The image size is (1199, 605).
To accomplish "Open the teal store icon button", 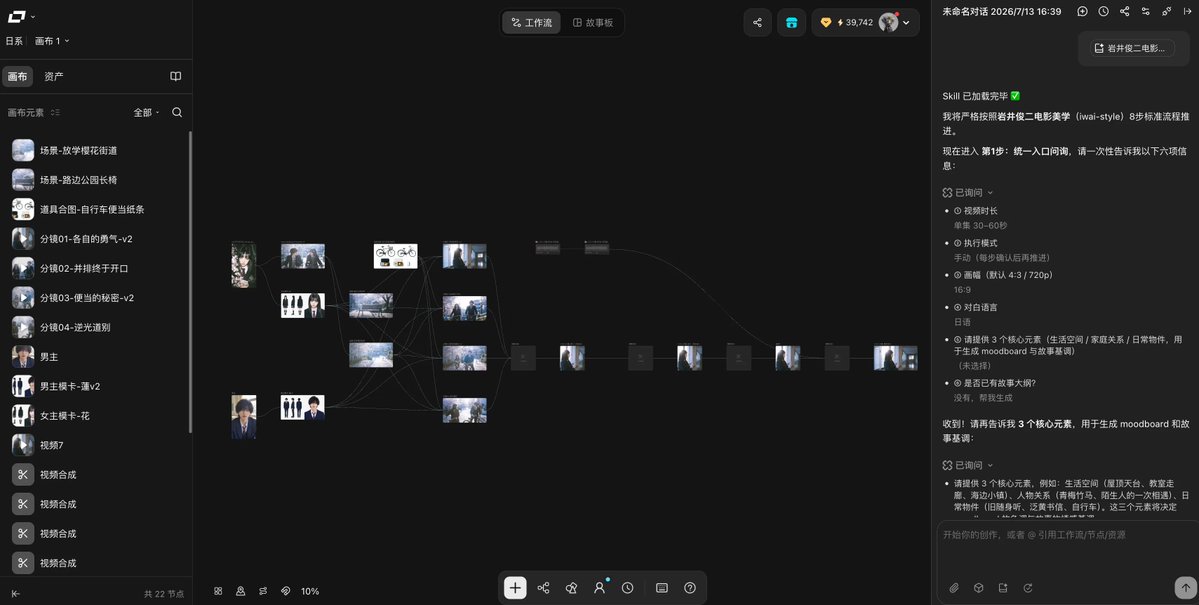I will pos(791,22).
